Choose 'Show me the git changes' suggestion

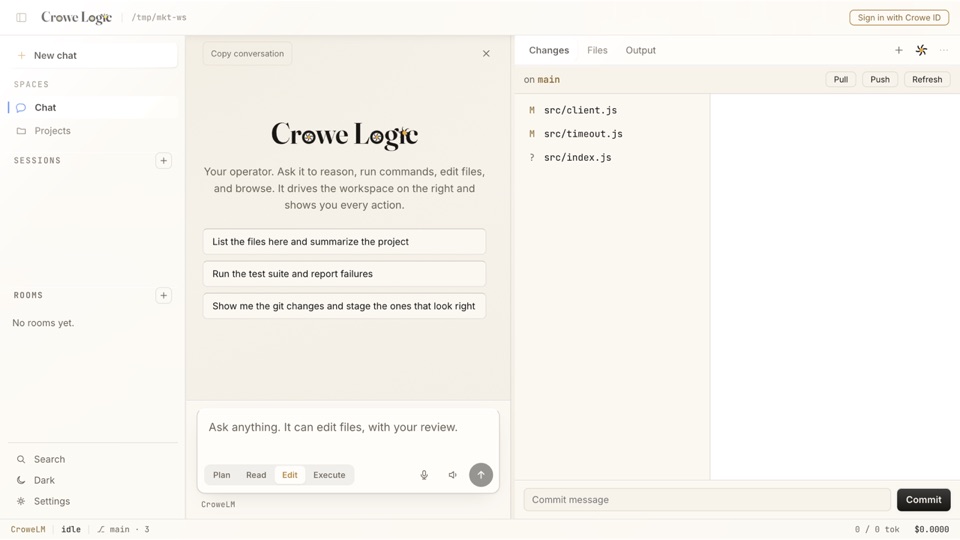click(344, 306)
